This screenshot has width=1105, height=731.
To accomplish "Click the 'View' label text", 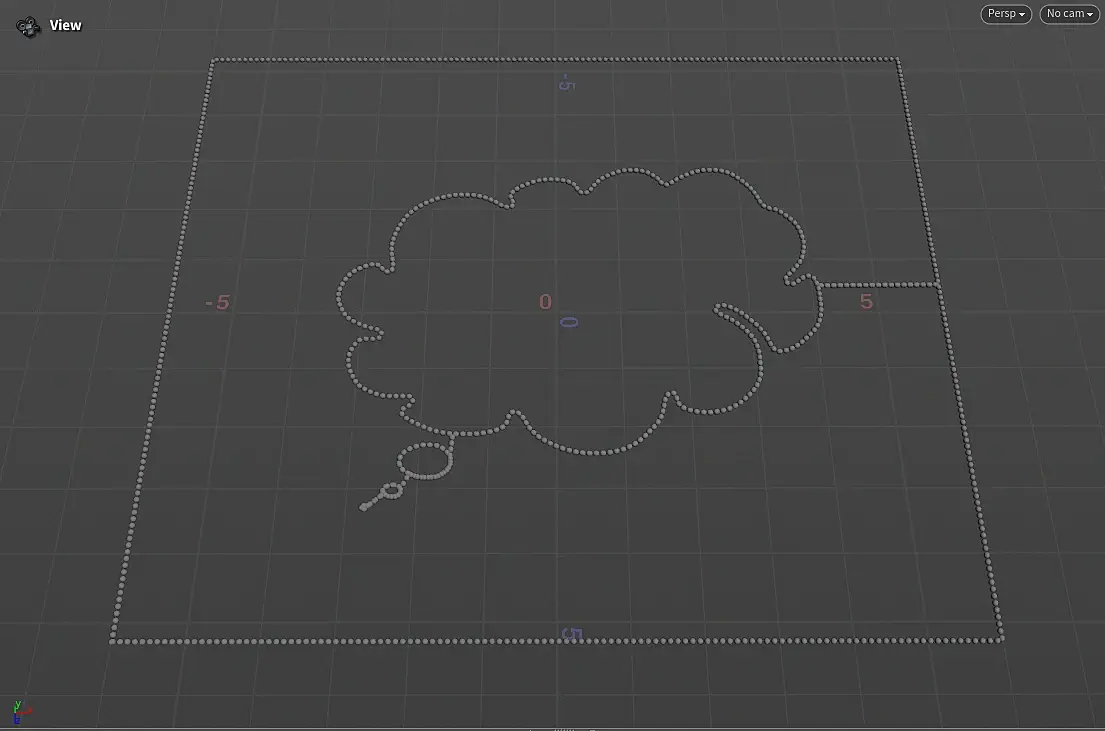I will (x=66, y=25).
